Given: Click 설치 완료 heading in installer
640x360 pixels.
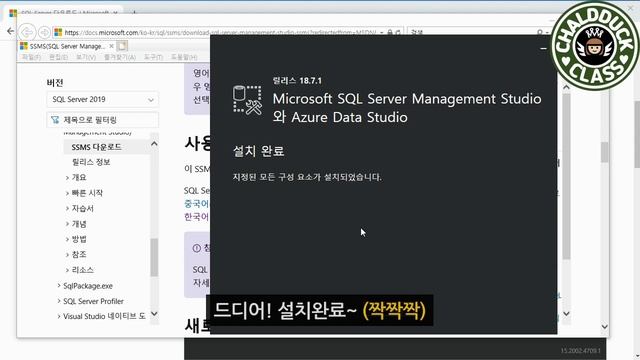Looking at the screenshot, I should point(258,151).
